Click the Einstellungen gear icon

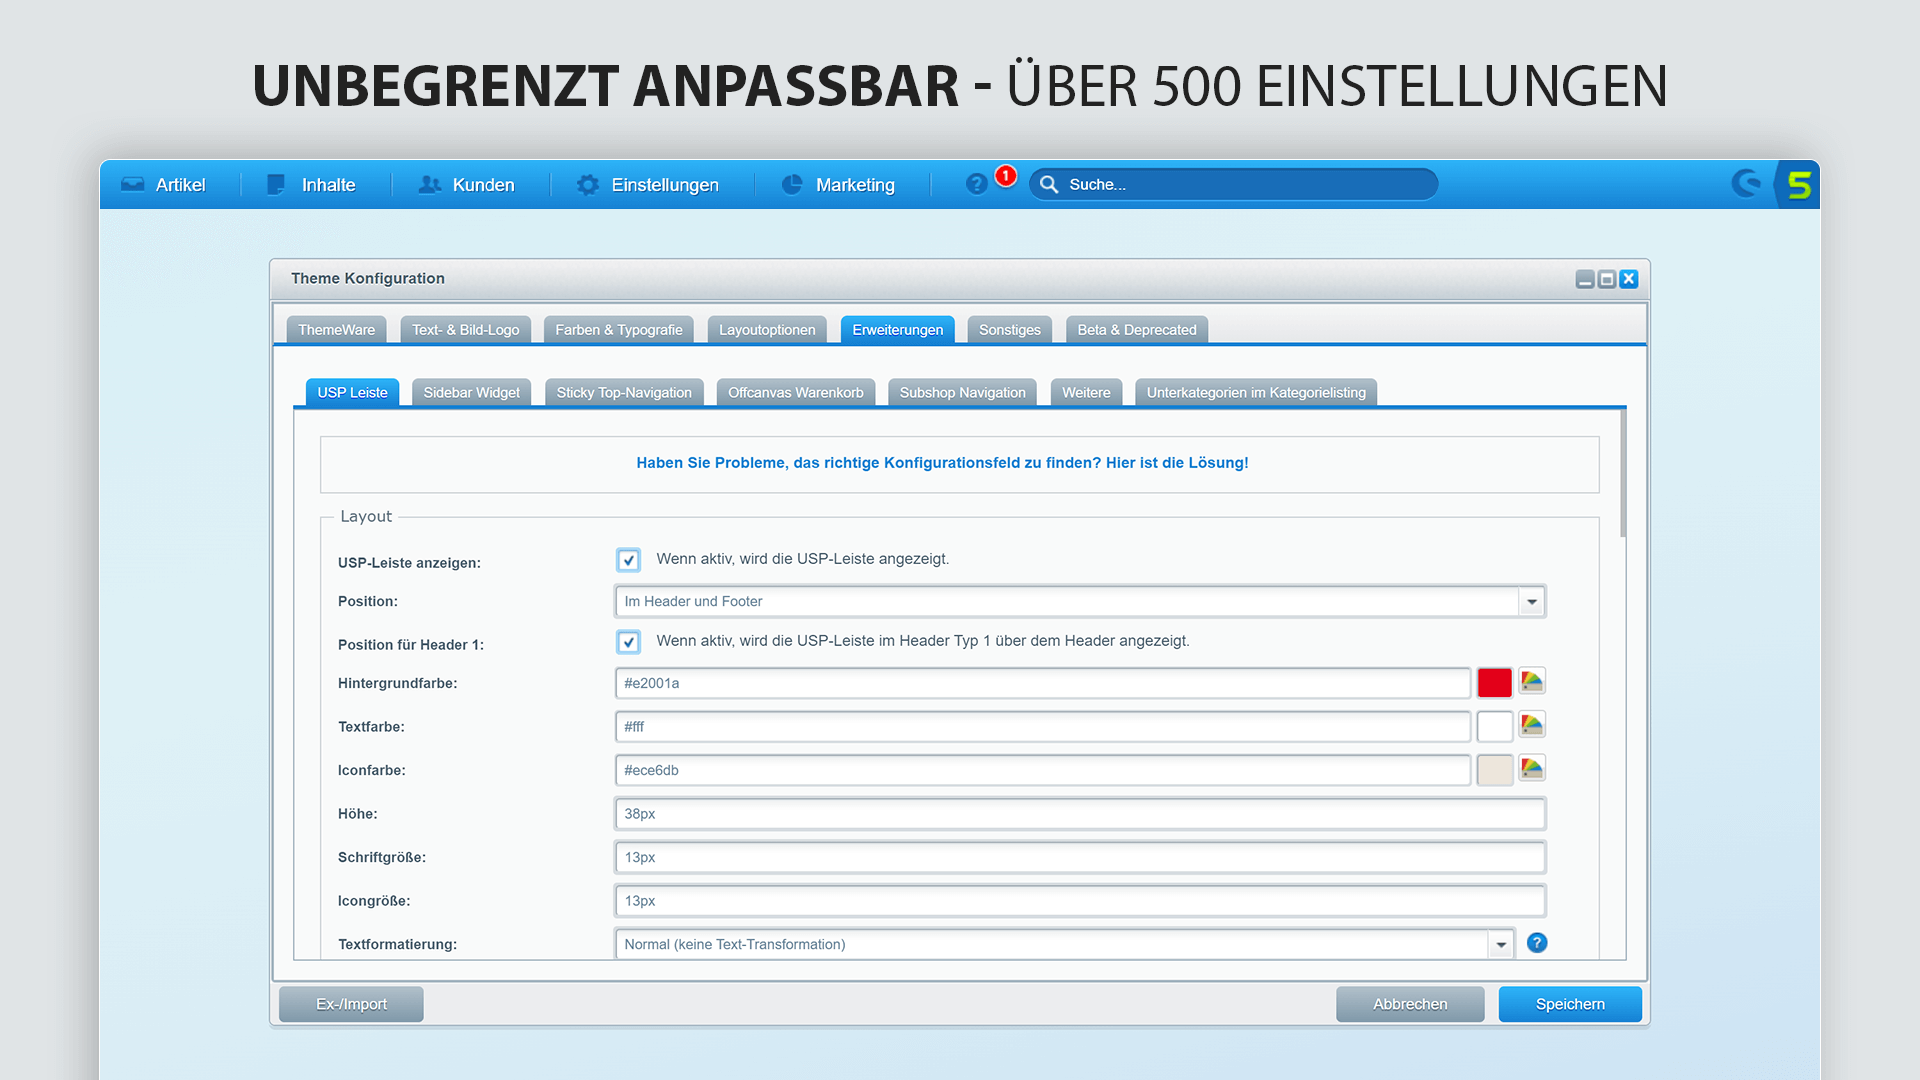(584, 183)
